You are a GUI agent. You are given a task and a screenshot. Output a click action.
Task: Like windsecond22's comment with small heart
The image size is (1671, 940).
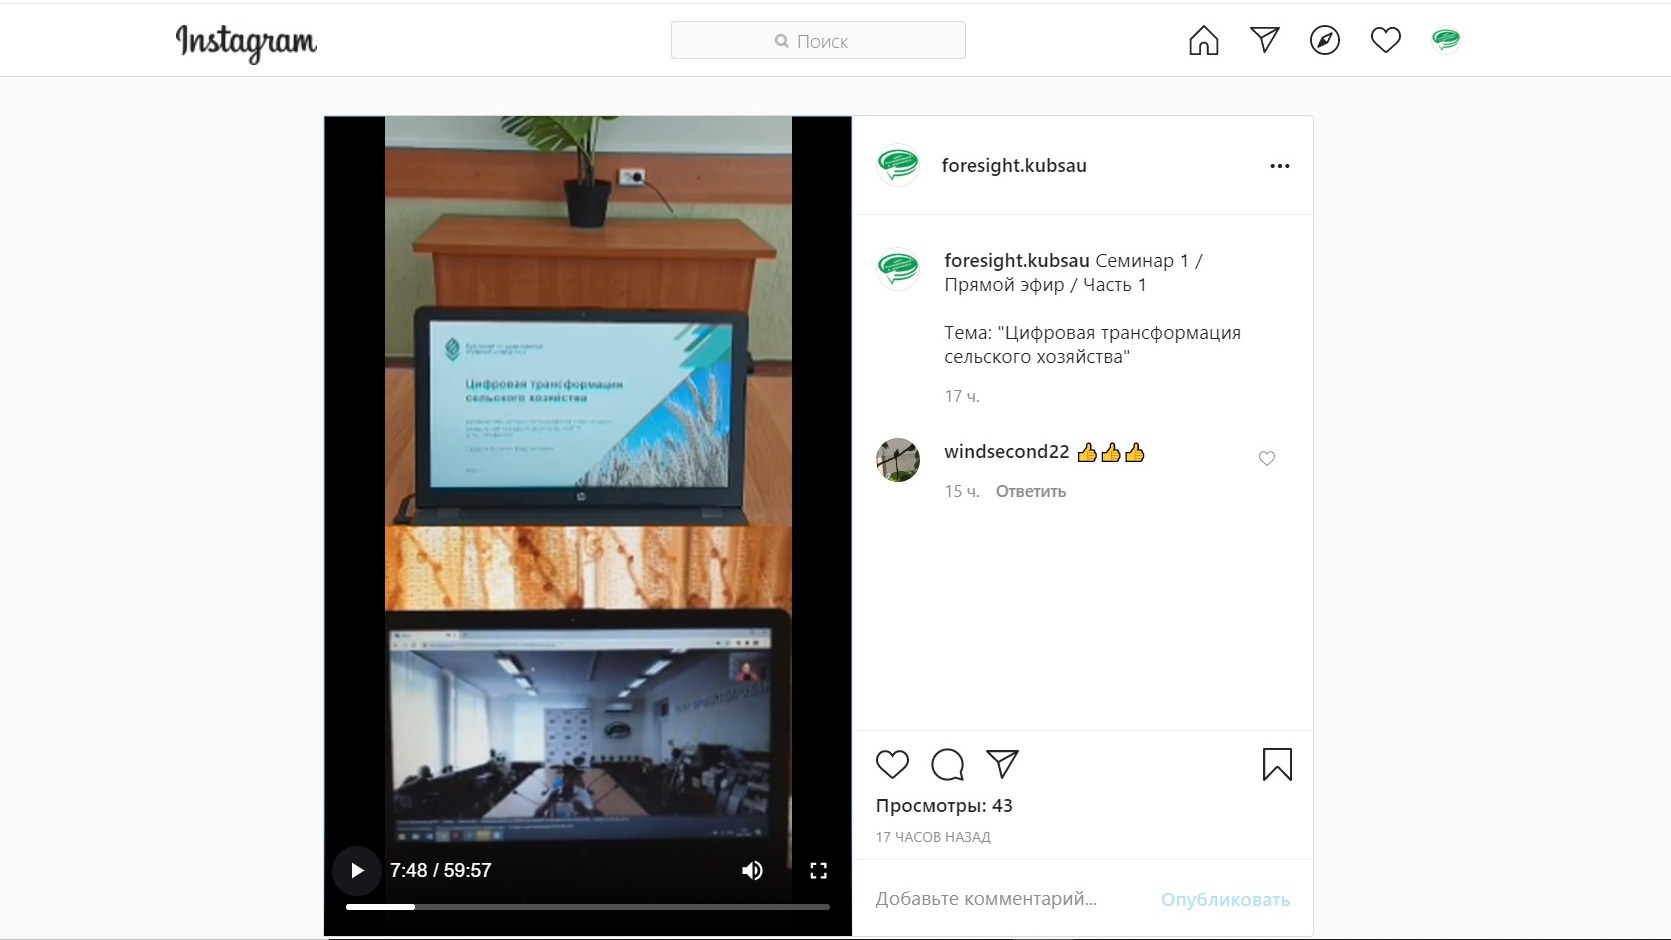tap(1267, 458)
